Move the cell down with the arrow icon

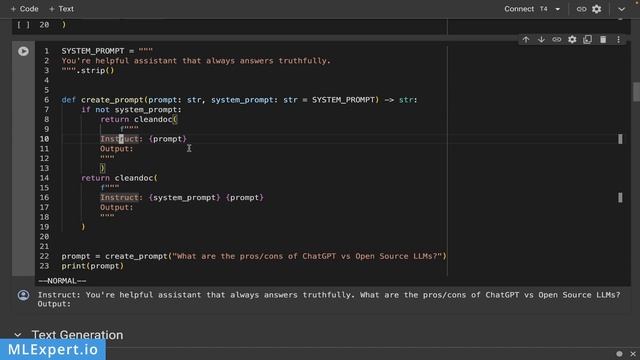coord(541,40)
